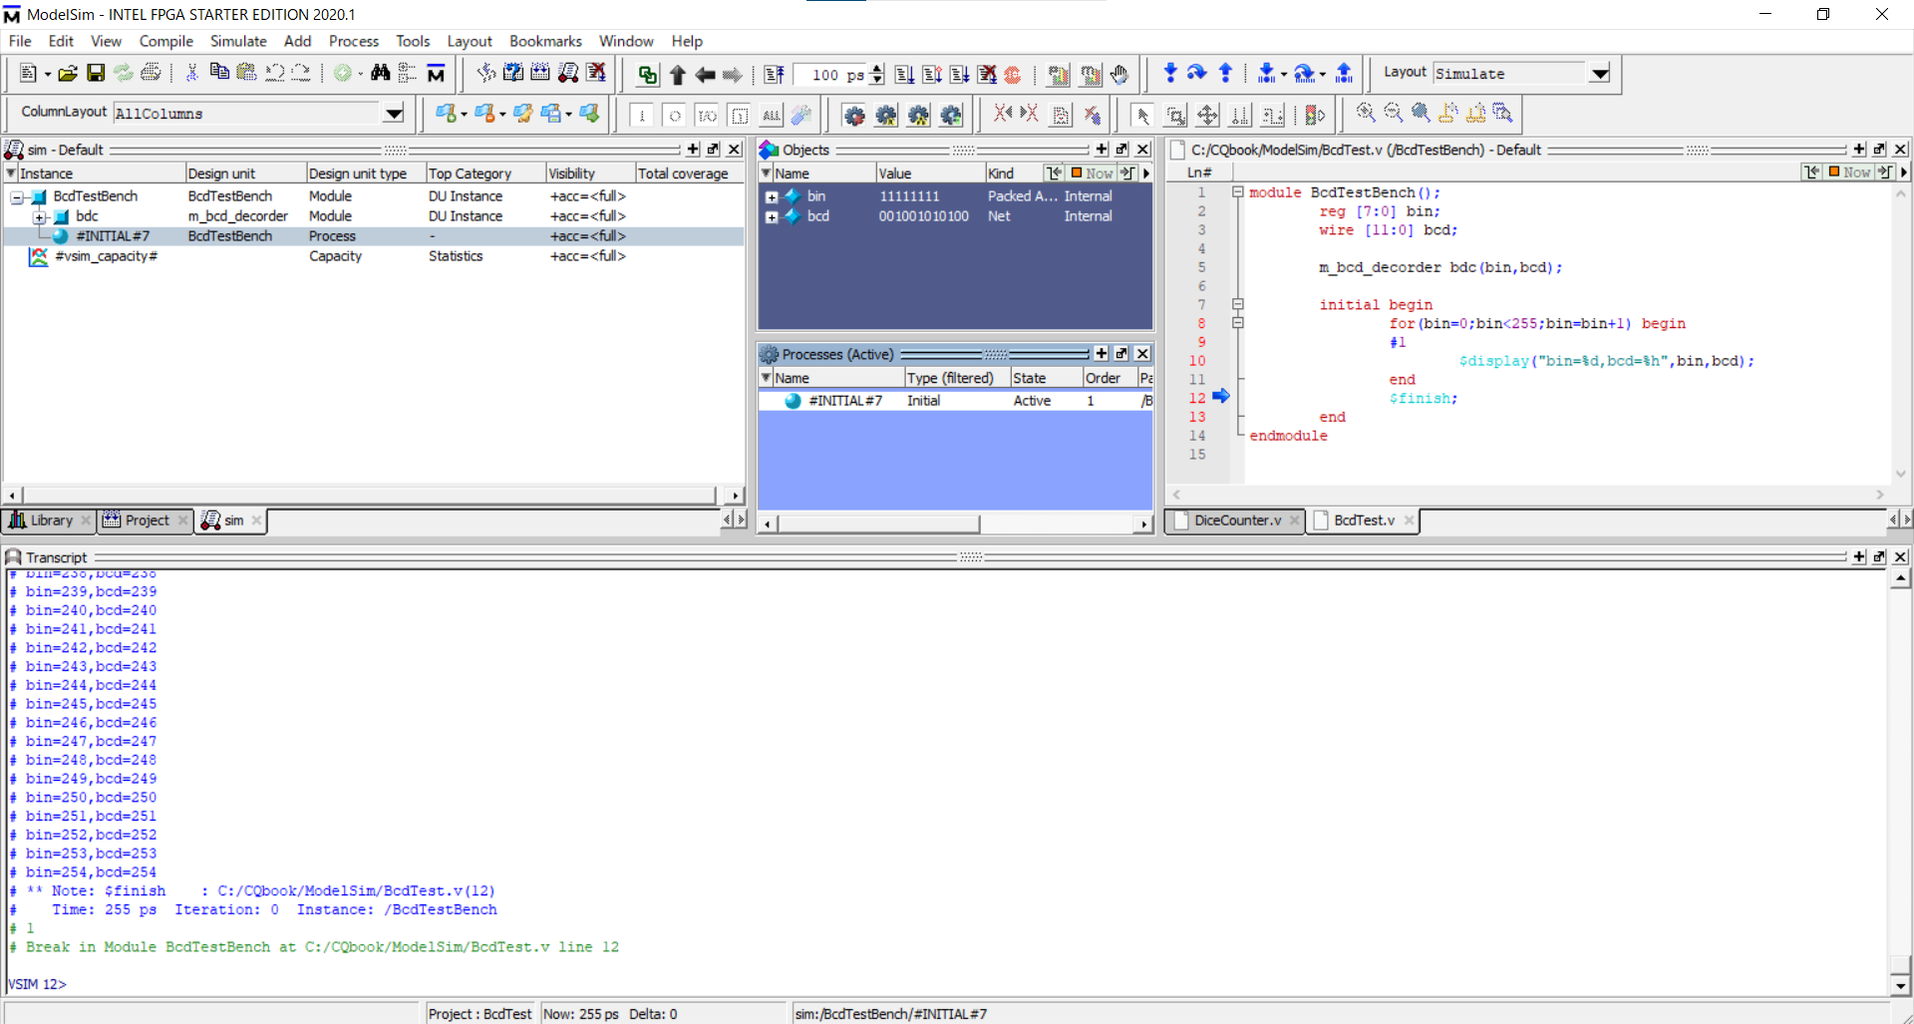1914x1024 pixels.
Task: Toggle the select mode arrow cursor tool
Action: tap(1143, 115)
